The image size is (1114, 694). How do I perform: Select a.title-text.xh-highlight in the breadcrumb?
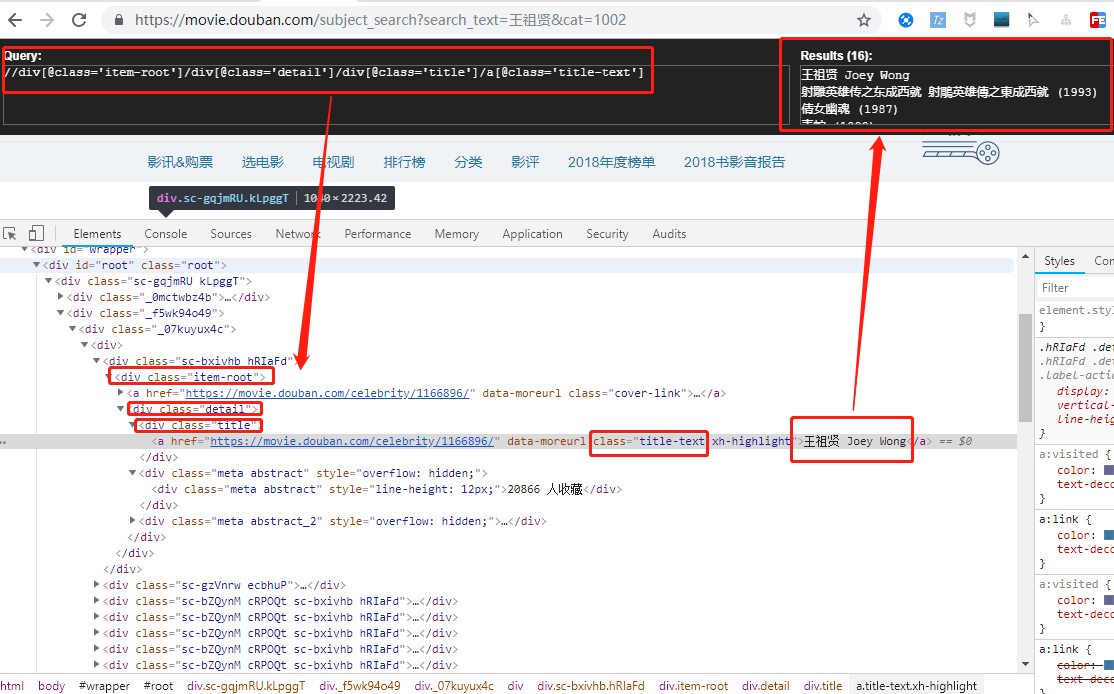pos(916,685)
